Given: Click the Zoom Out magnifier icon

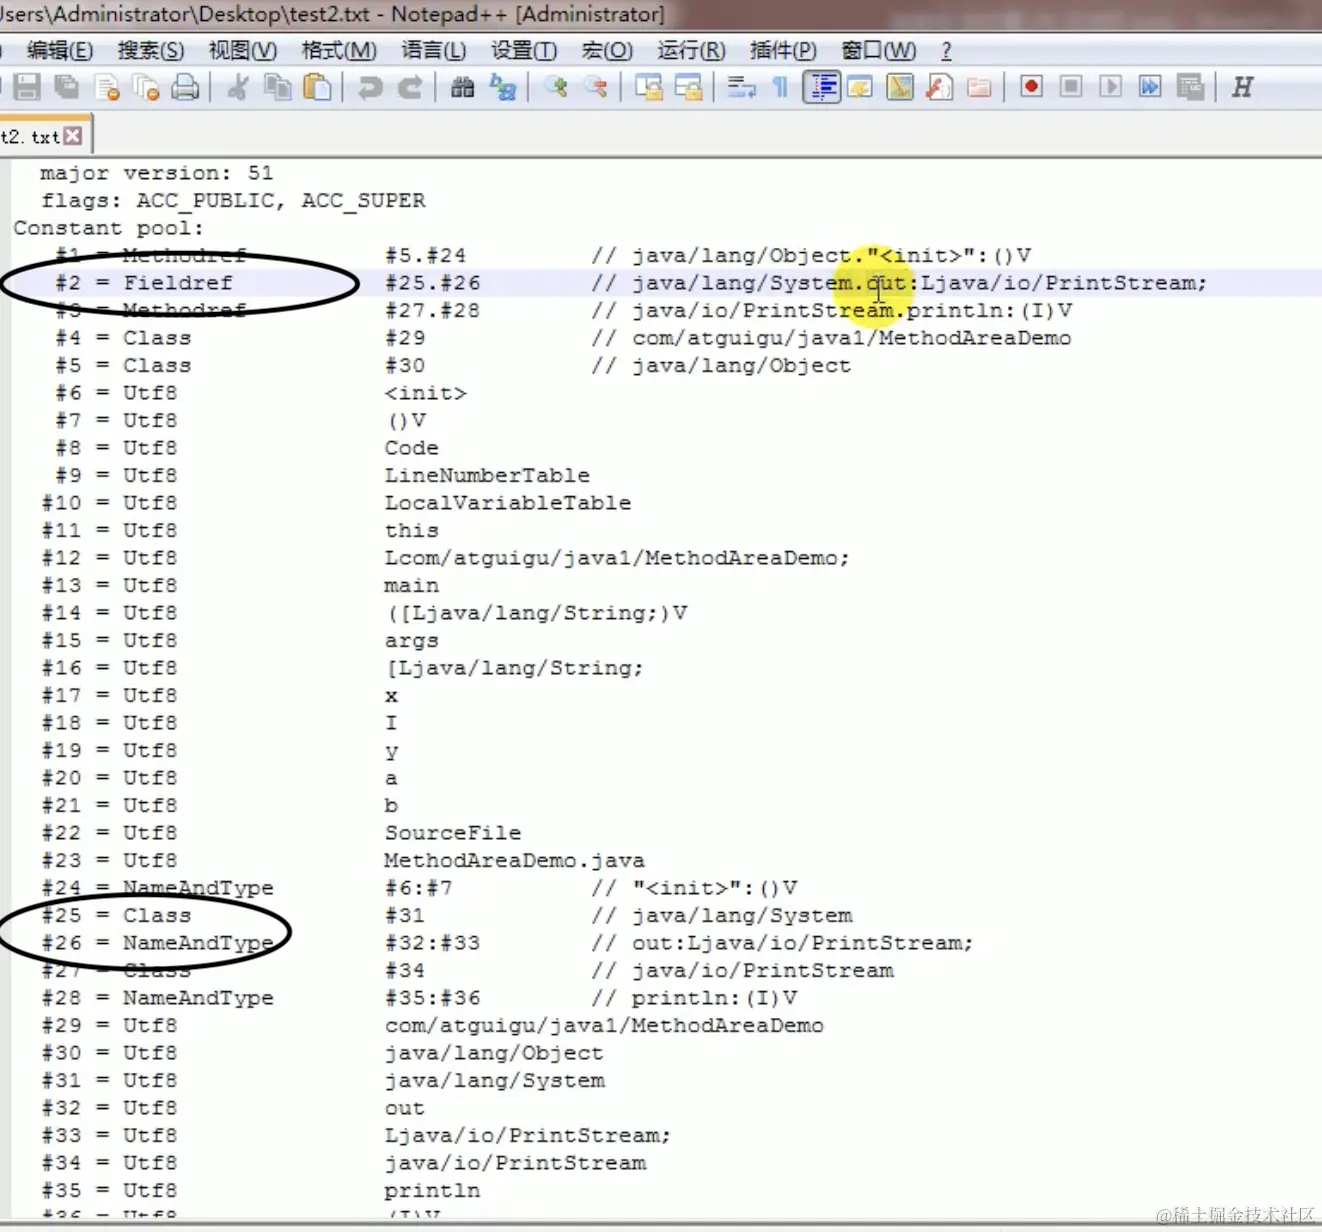Looking at the screenshot, I should click(x=595, y=87).
